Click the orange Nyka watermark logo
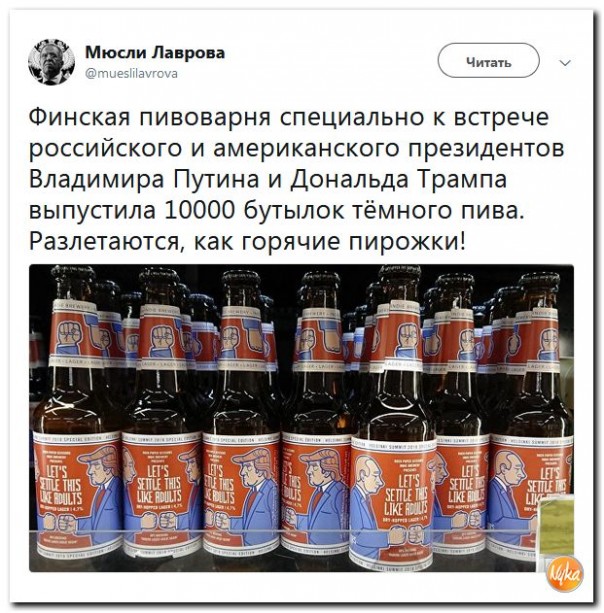The image size is (604, 613). tap(565, 574)
